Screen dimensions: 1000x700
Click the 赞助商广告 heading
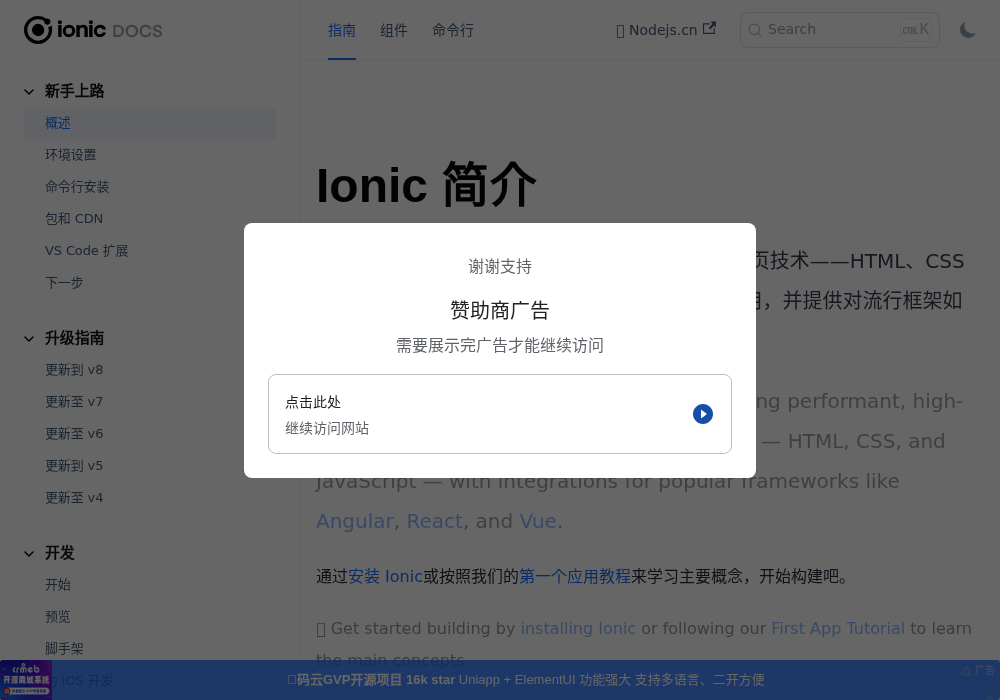pyautogui.click(x=499, y=310)
